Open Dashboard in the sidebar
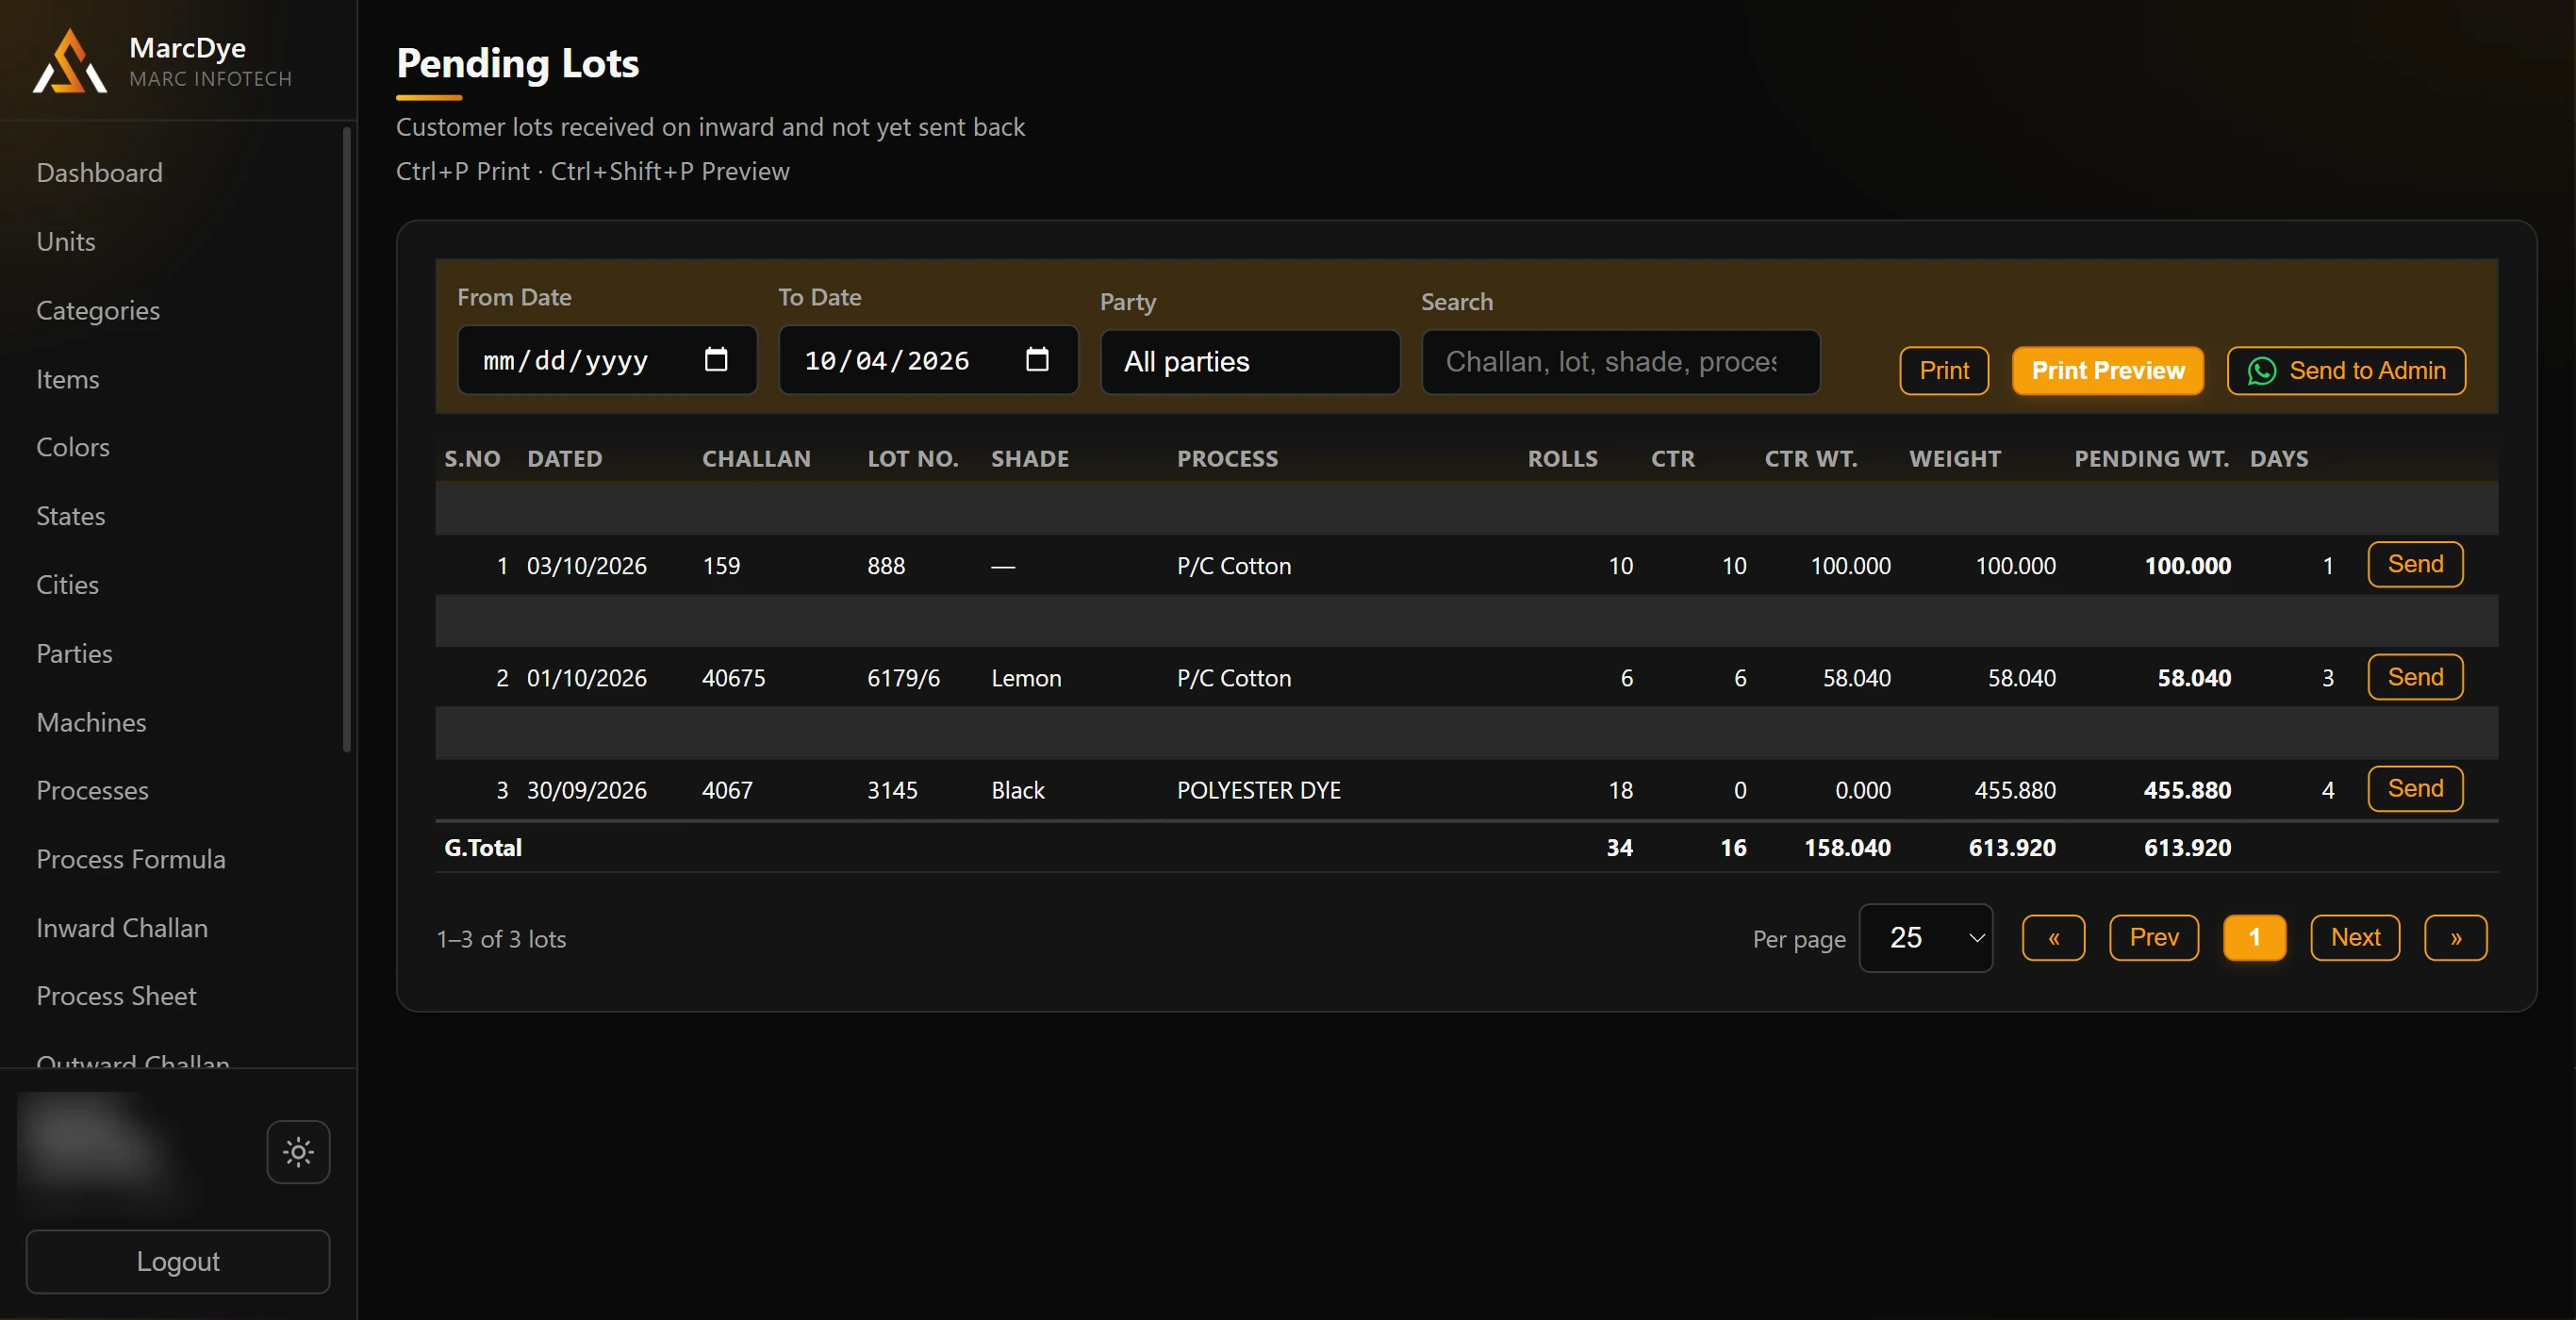Screen dimensions: 2576x1320 99,173
